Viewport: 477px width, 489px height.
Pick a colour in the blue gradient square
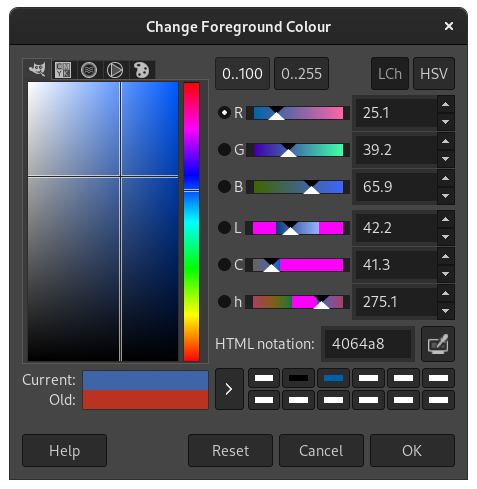(x=103, y=222)
